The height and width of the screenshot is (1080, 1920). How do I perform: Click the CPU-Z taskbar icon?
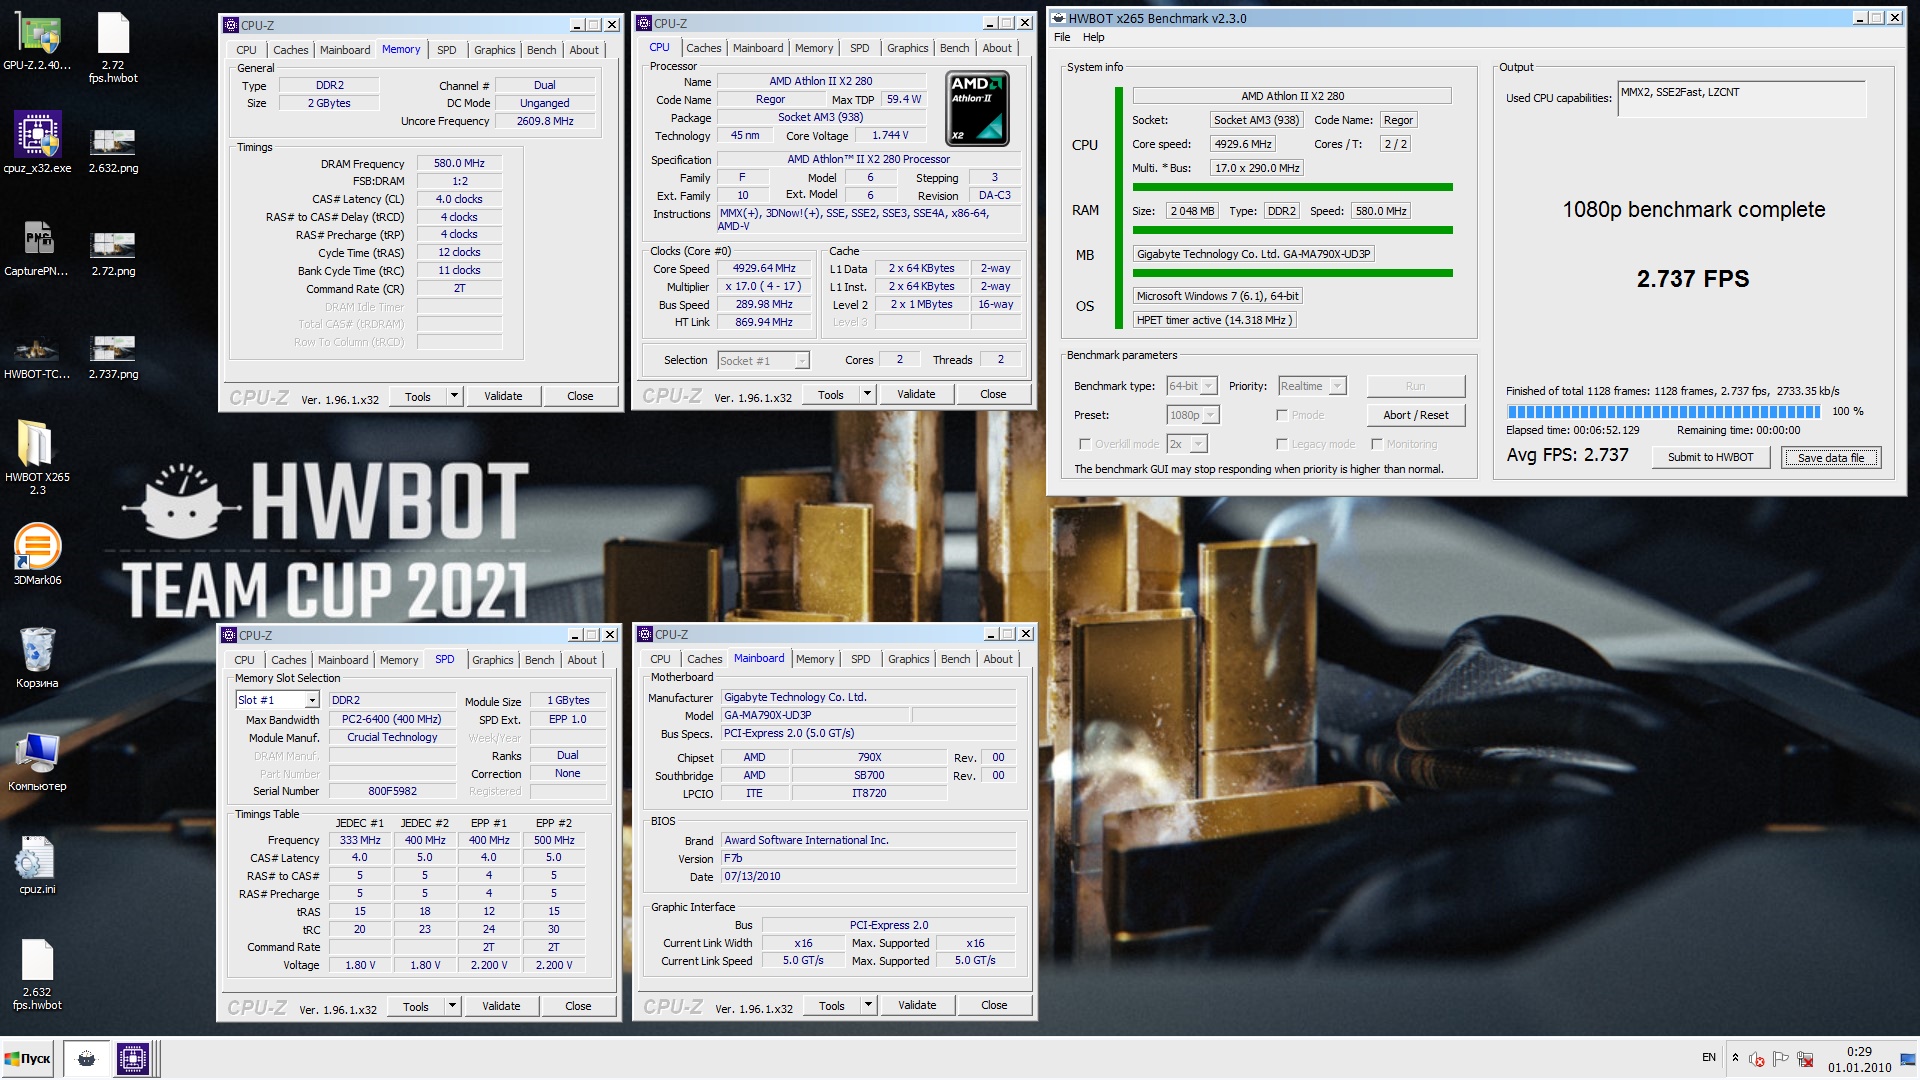click(x=132, y=1058)
